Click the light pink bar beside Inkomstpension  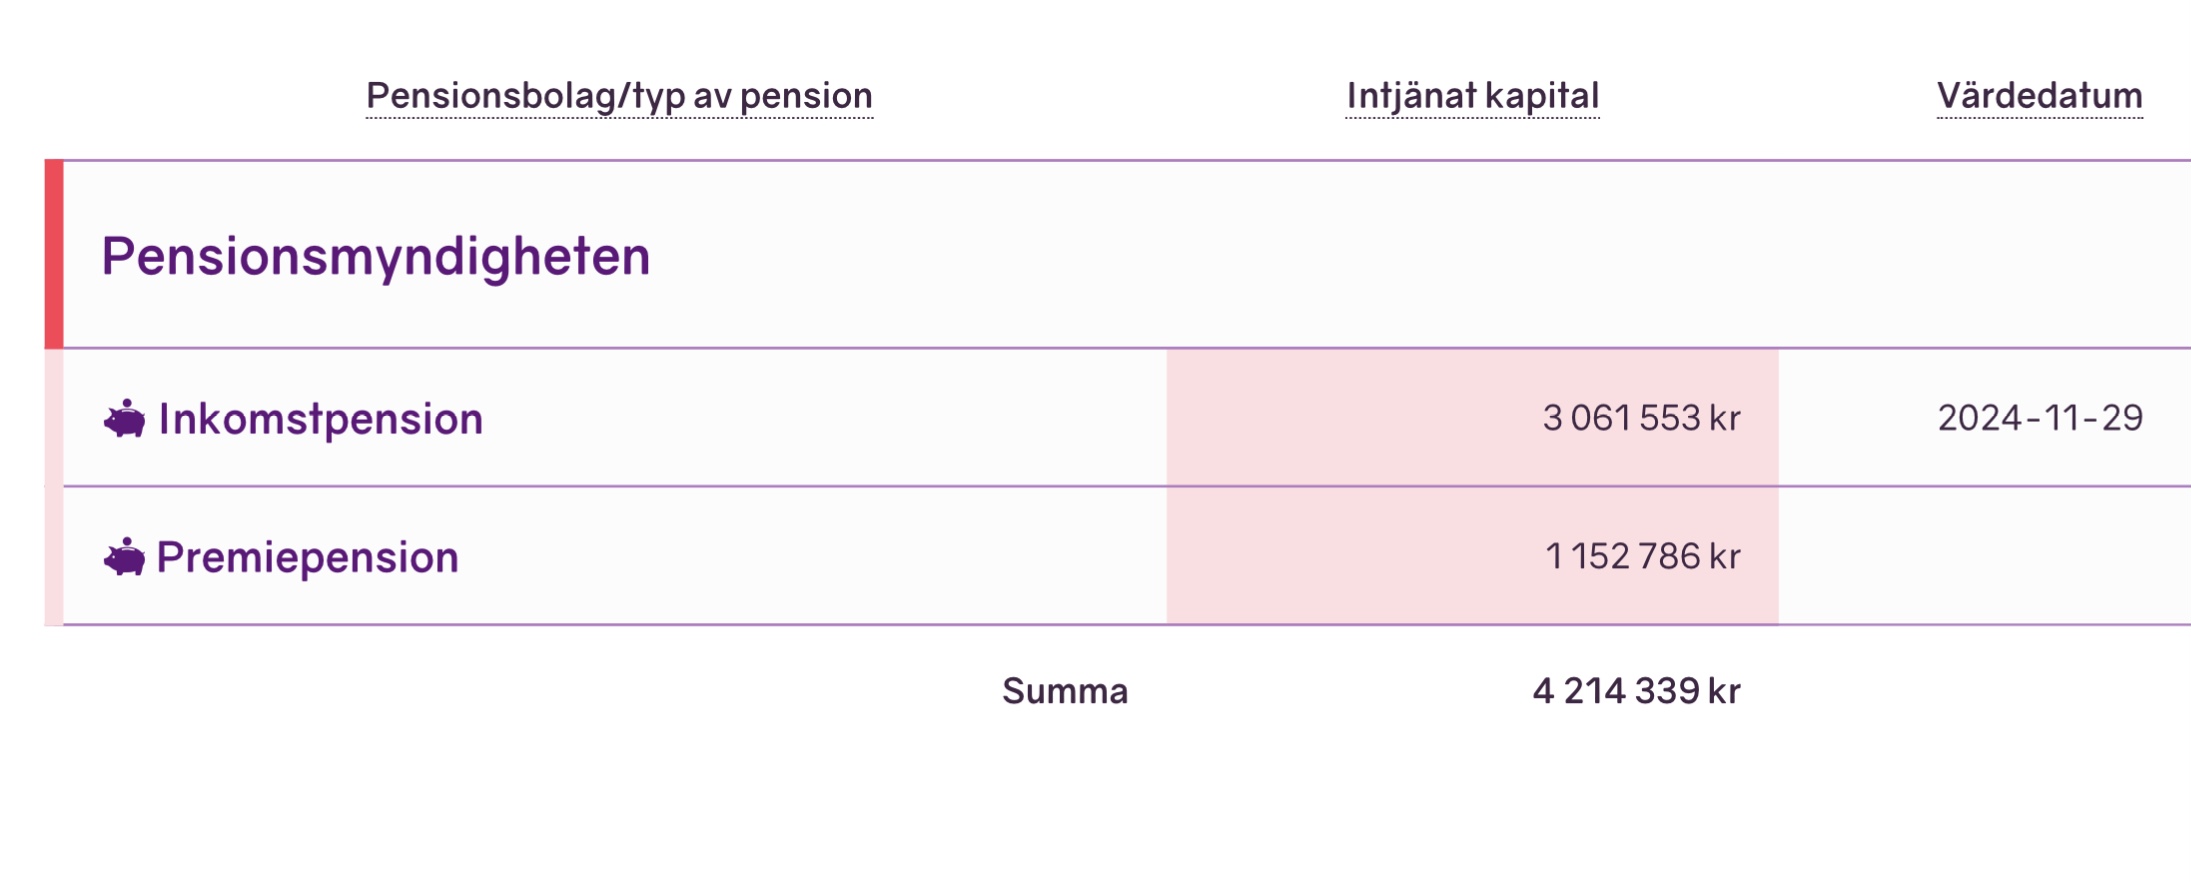click(54, 418)
